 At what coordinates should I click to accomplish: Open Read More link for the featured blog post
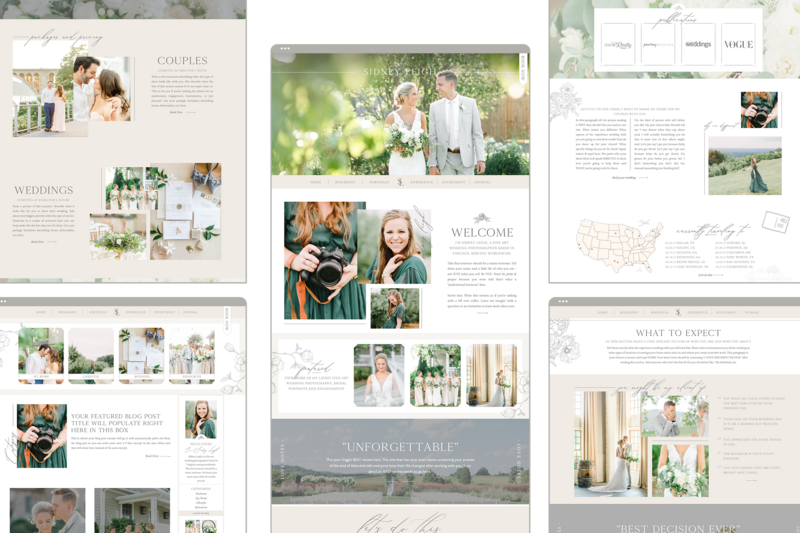[x=151, y=456]
